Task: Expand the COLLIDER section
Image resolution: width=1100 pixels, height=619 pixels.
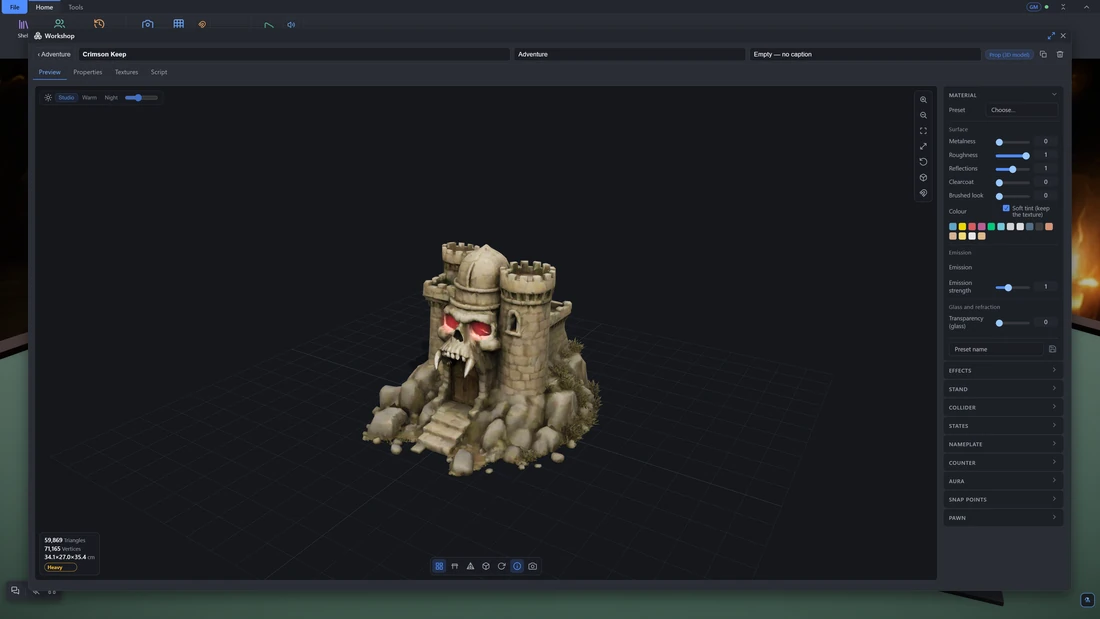Action: (x=1002, y=407)
